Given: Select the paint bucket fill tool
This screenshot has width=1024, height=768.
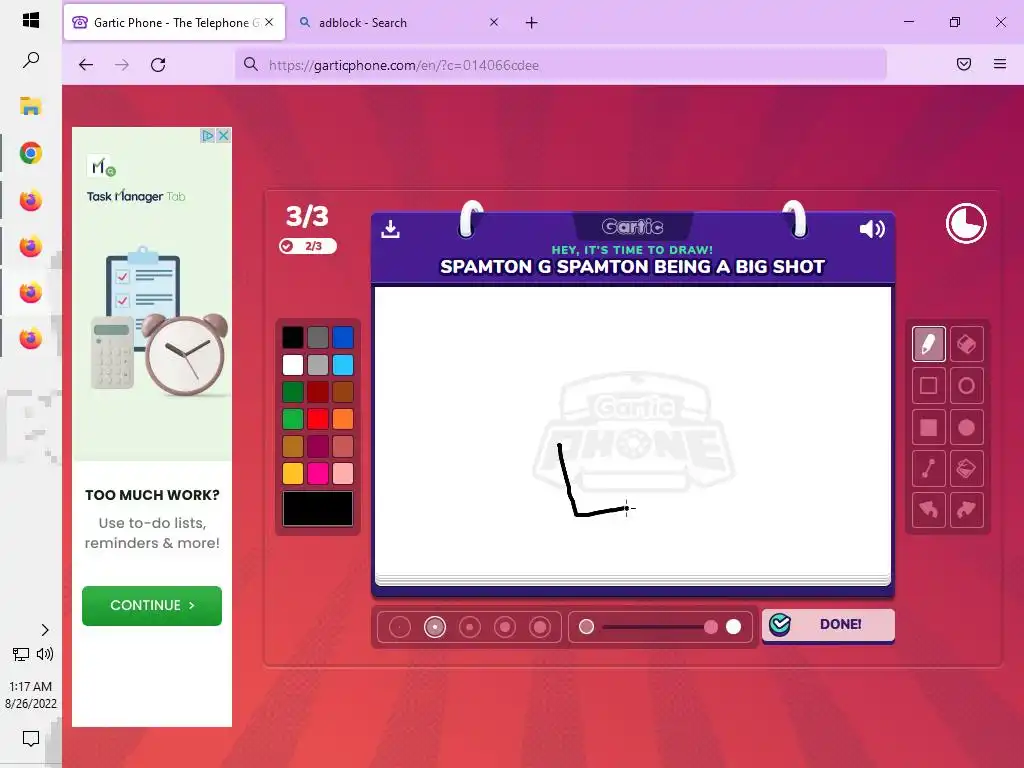Looking at the screenshot, I should (966, 468).
